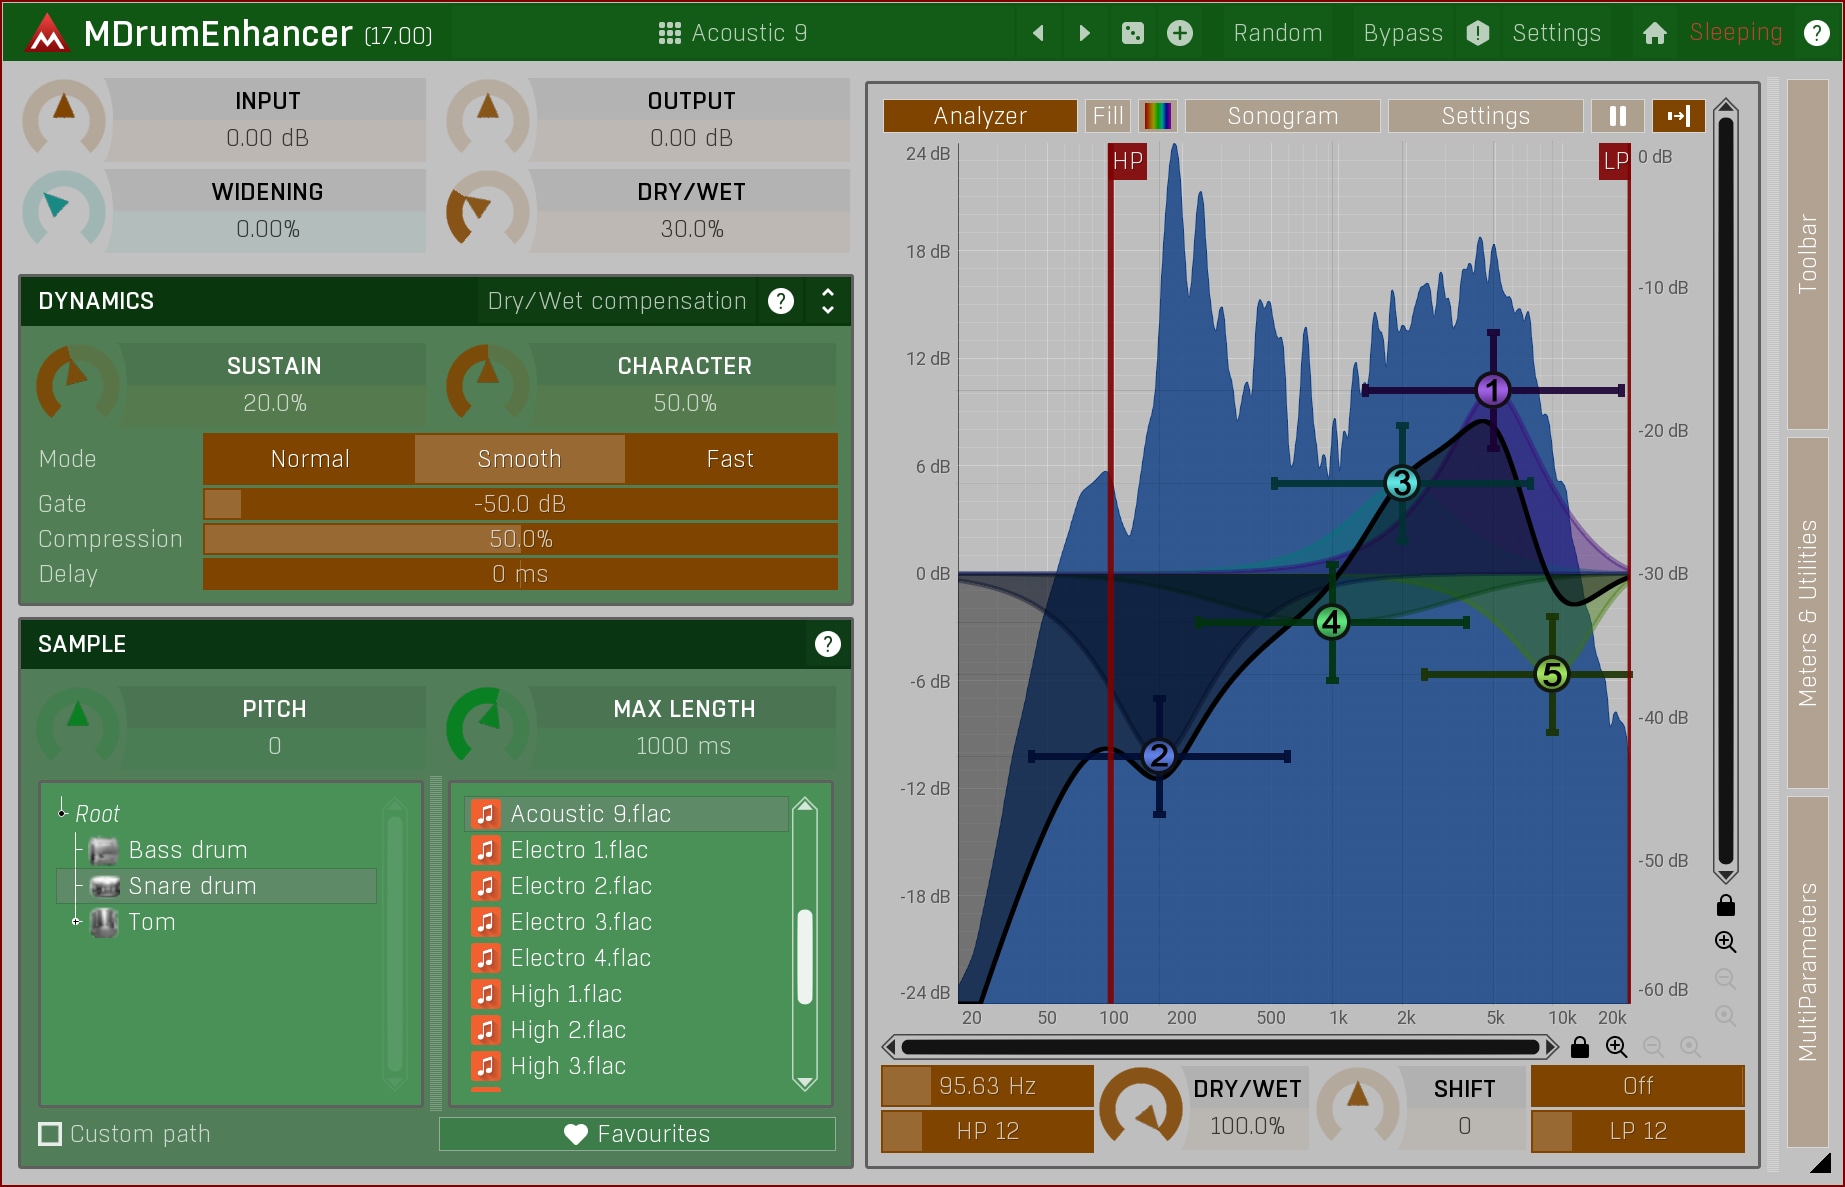Click the randomize dice icon in header
Viewport: 1845px width, 1187px height.
tap(1132, 33)
